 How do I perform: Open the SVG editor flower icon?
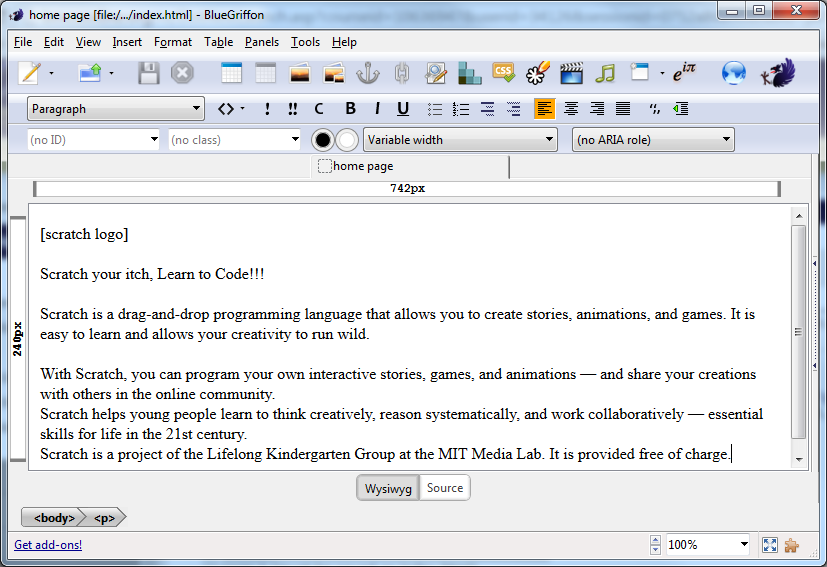[x=537, y=73]
